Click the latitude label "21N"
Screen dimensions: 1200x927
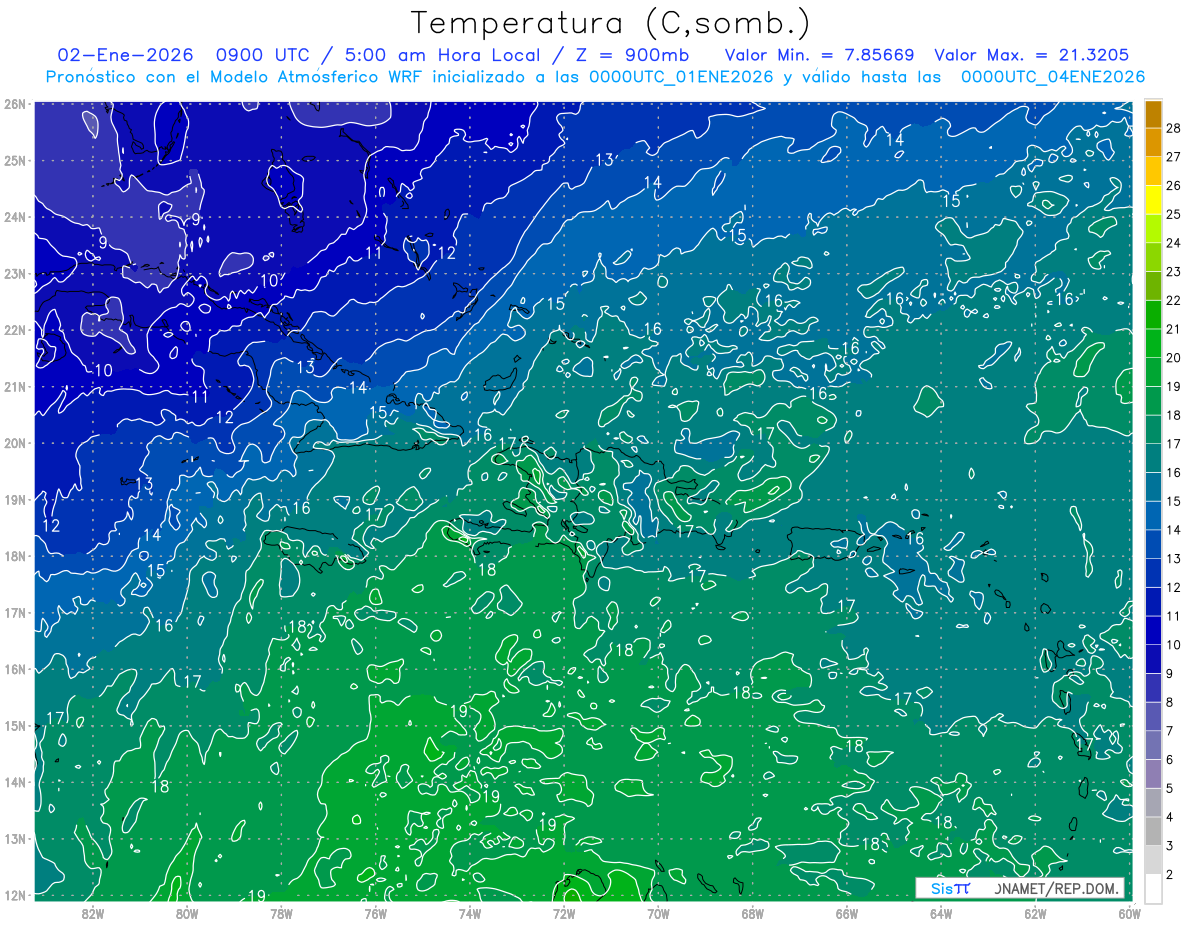15,386
